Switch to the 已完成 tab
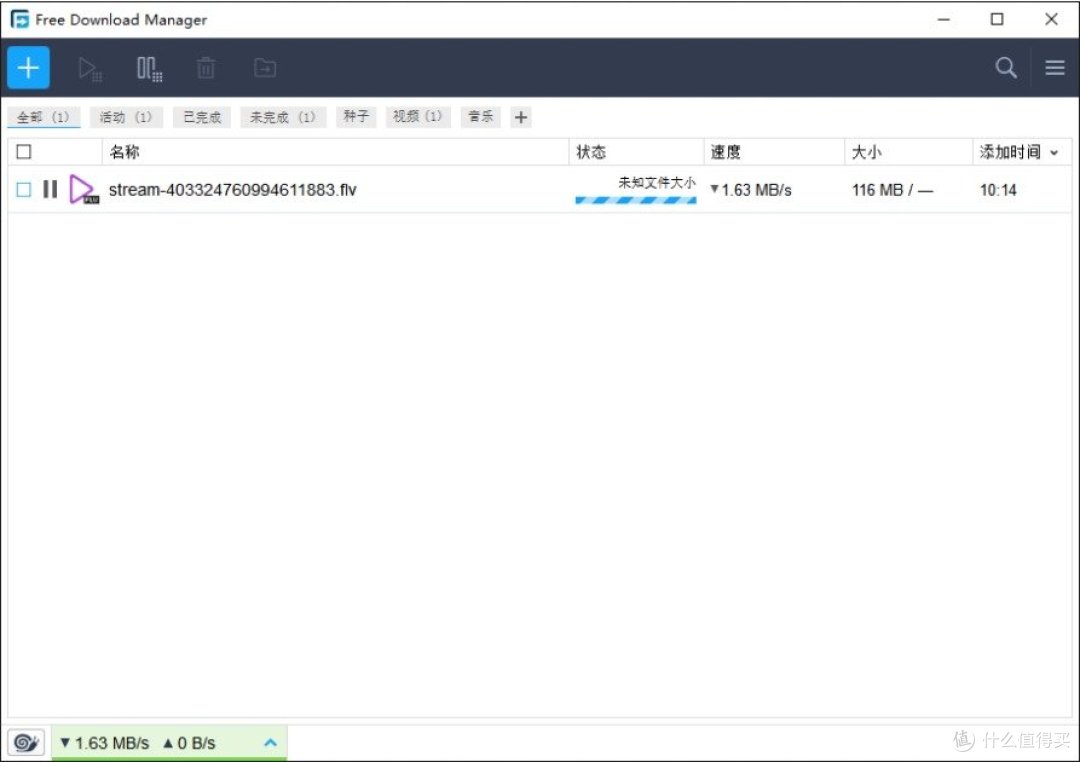 (x=202, y=117)
